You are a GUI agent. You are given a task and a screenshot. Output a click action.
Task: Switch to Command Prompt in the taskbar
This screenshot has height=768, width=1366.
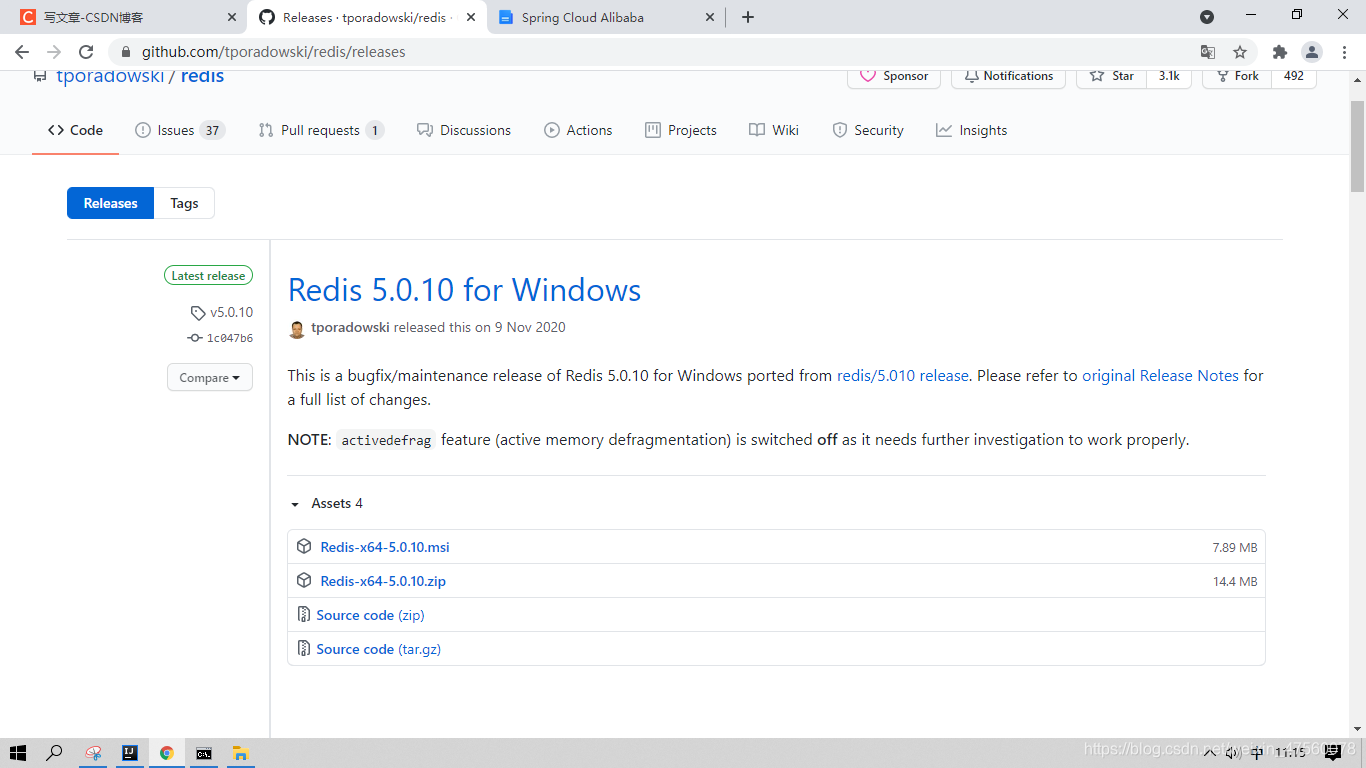[204, 753]
